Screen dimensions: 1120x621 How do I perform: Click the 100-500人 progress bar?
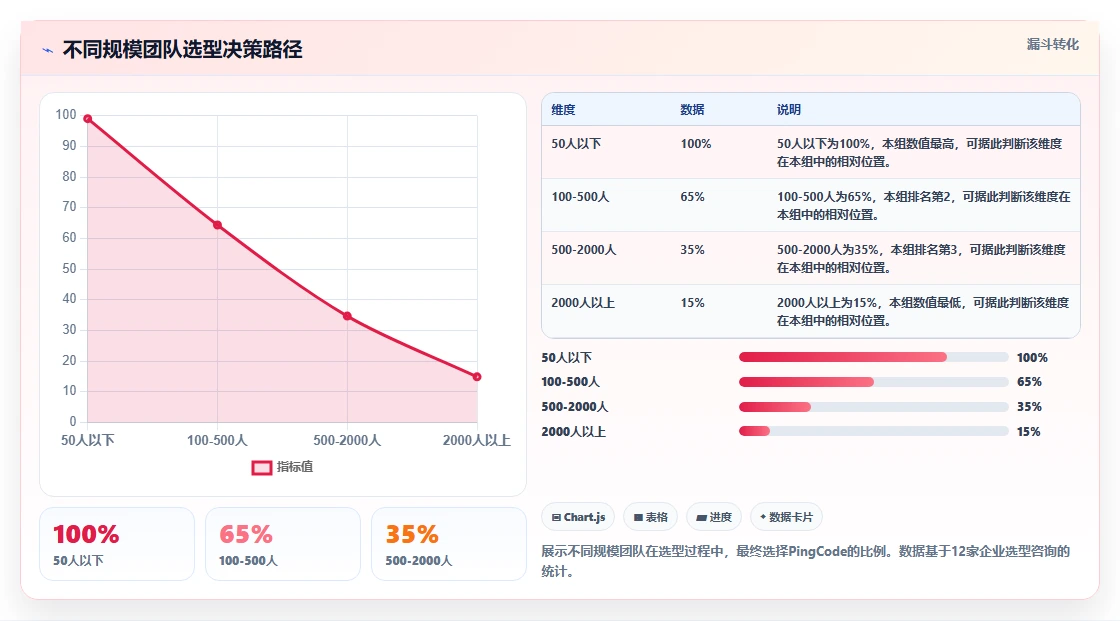(873, 382)
